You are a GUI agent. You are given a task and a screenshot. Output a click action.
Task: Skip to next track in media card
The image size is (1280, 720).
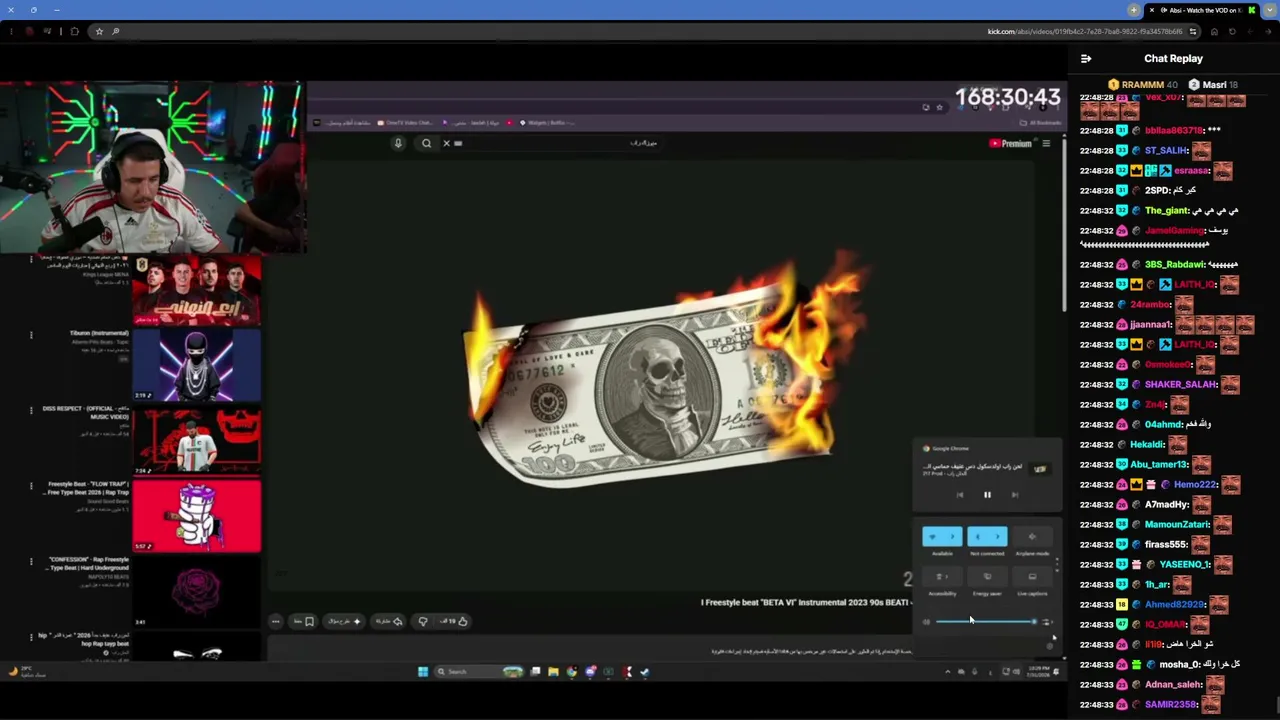[1014, 494]
